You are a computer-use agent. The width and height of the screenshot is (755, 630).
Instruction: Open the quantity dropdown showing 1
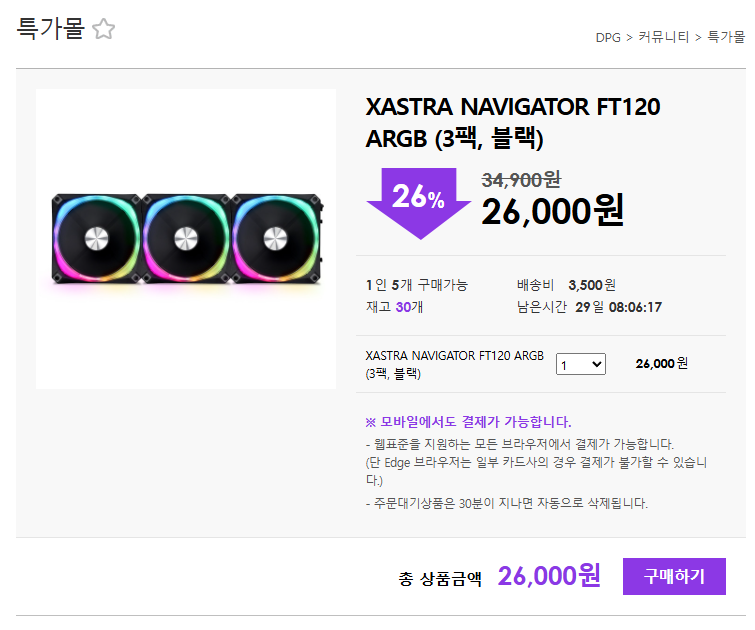pyautogui.click(x=581, y=364)
